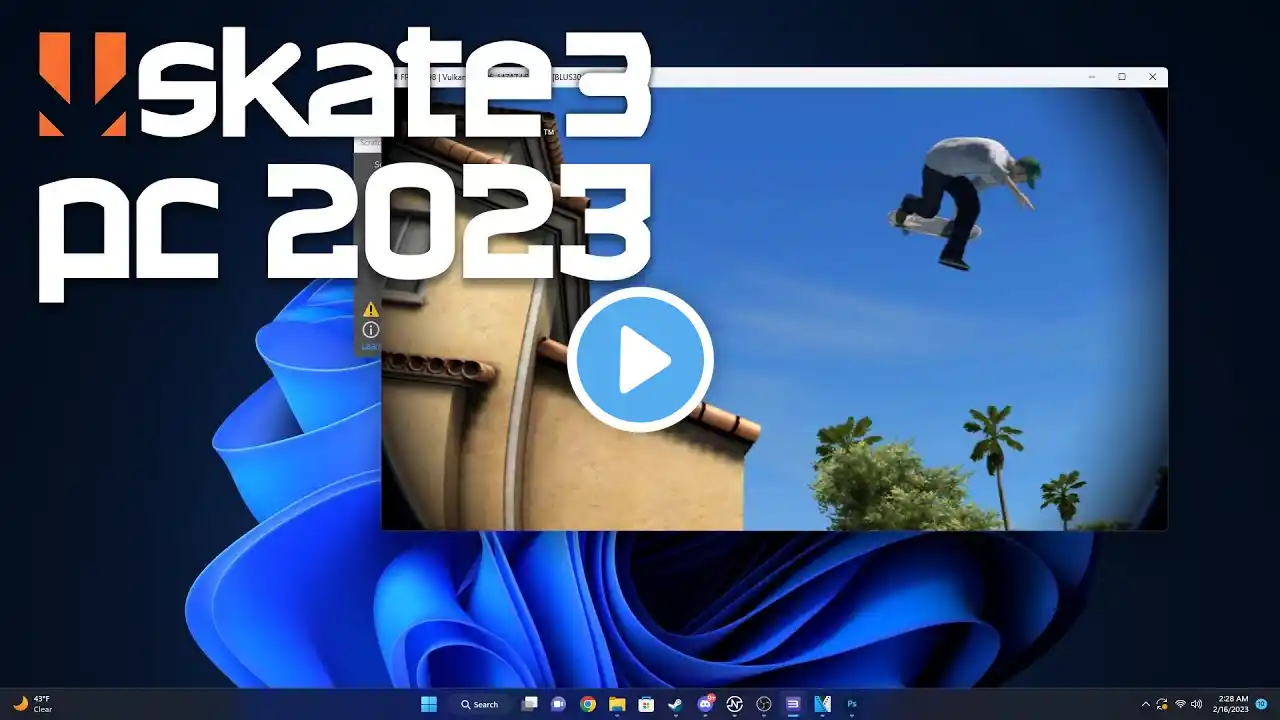
Task: Click the circled info icon
Action: [x=371, y=329]
